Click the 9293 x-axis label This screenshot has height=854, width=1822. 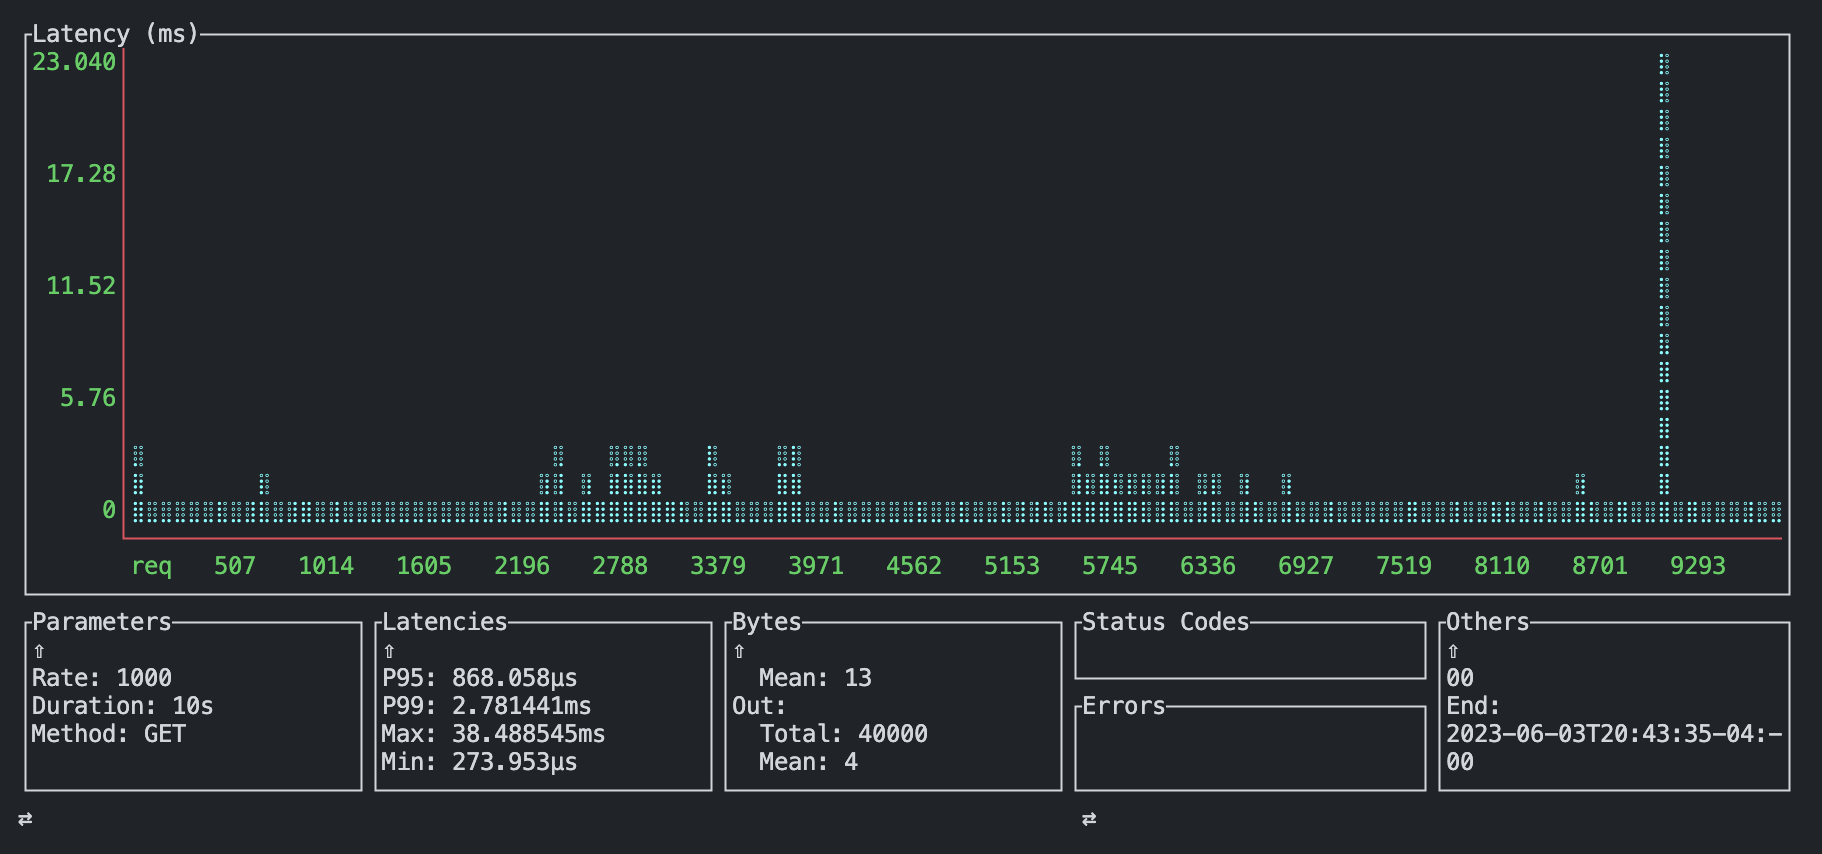coord(1698,566)
